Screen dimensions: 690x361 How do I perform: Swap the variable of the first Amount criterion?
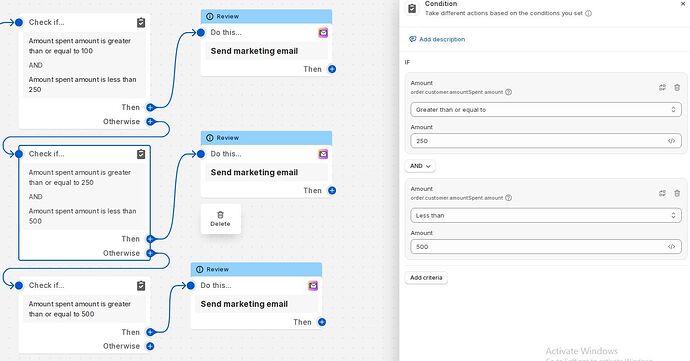[662, 88]
